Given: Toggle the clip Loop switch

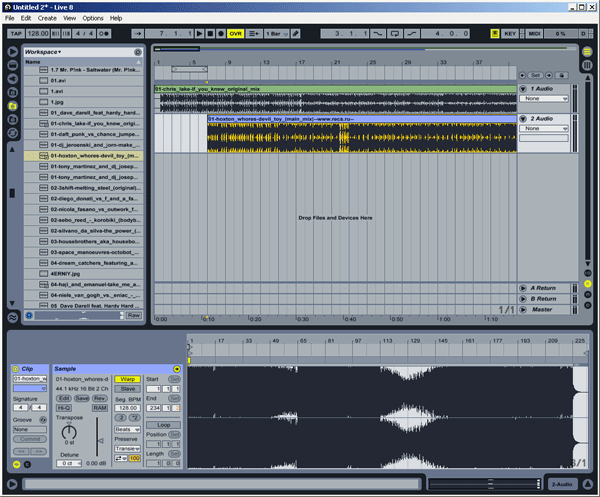Looking at the screenshot, I should pos(162,425).
